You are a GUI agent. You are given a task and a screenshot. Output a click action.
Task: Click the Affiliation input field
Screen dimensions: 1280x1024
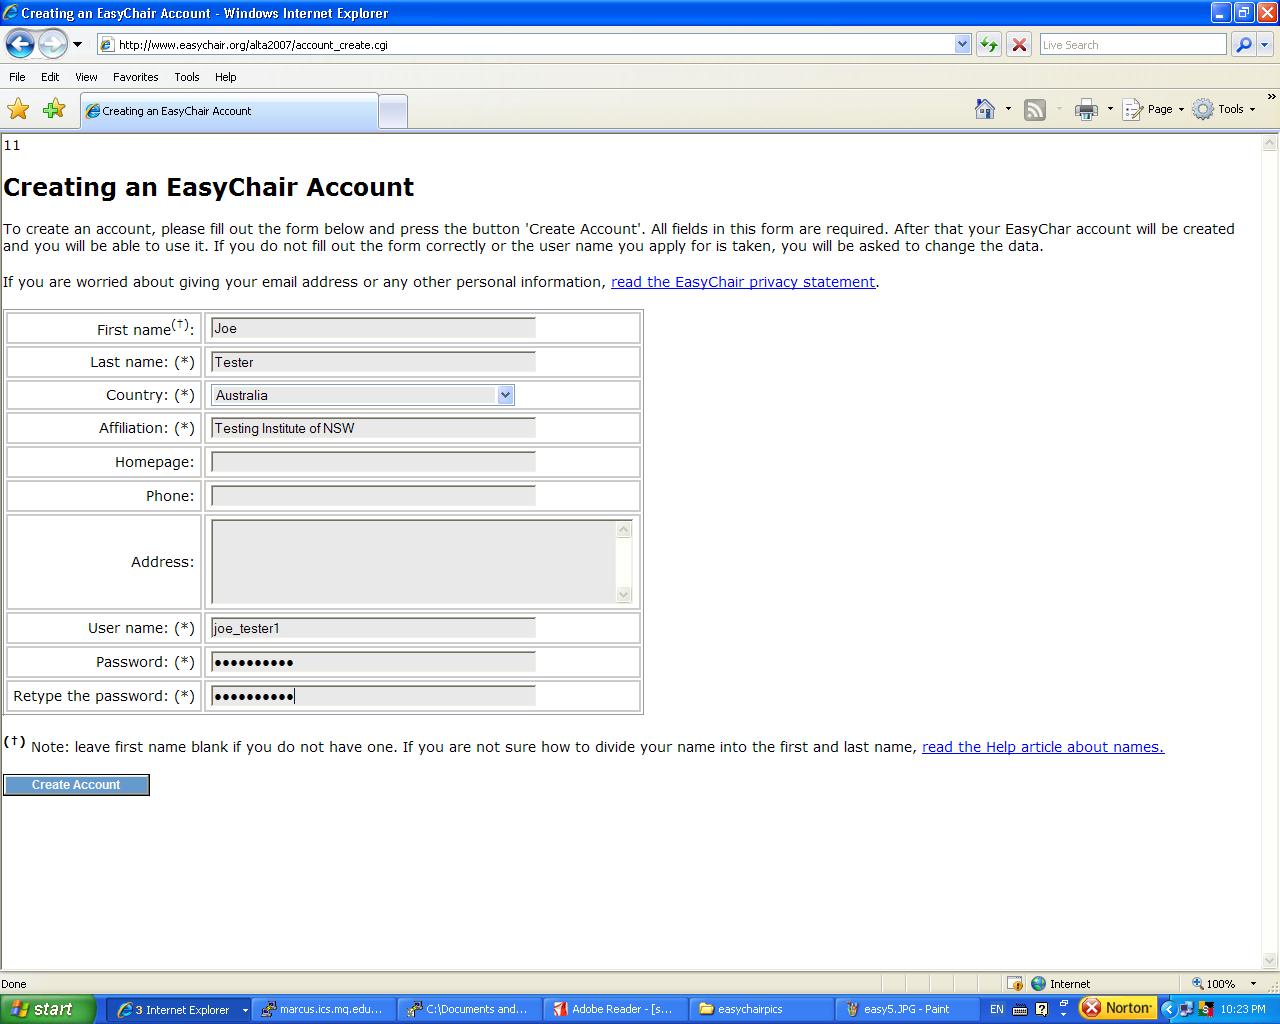[373, 428]
